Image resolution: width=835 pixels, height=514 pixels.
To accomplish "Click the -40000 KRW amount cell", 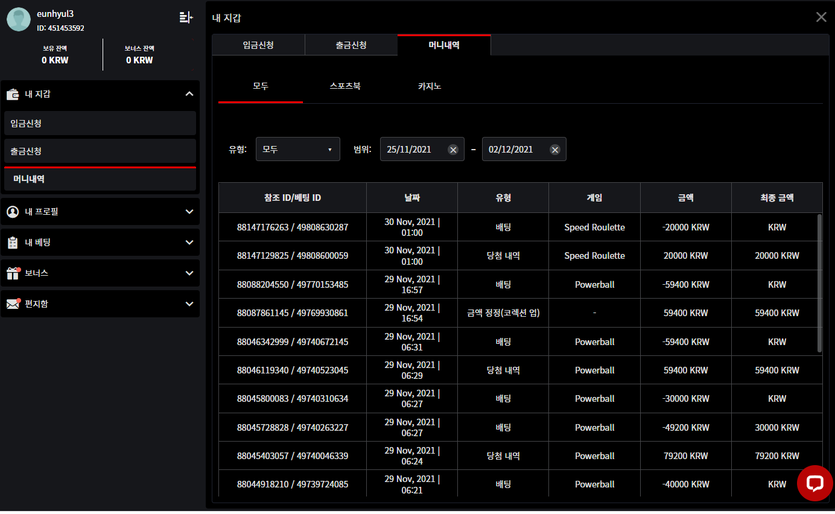I will (x=686, y=485).
